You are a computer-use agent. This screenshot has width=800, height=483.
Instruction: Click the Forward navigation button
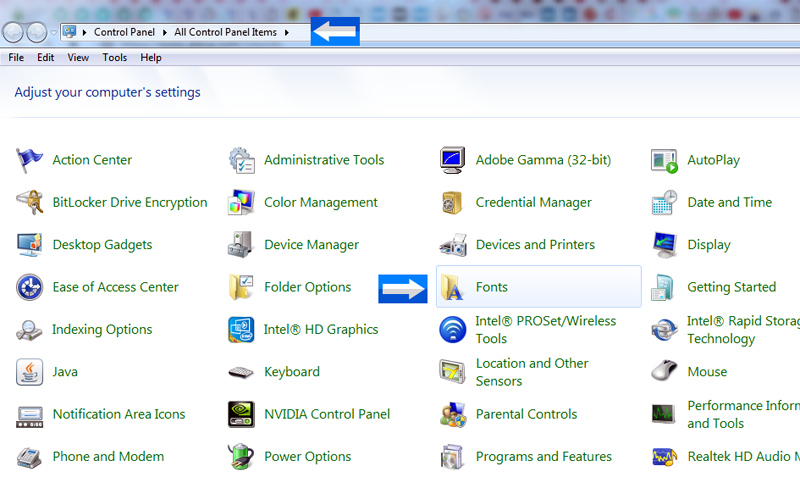pos(36,33)
